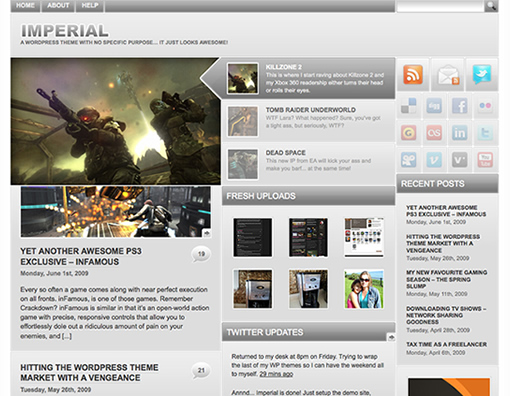Click the small light-blue Twitter t icon

tap(485, 133)
